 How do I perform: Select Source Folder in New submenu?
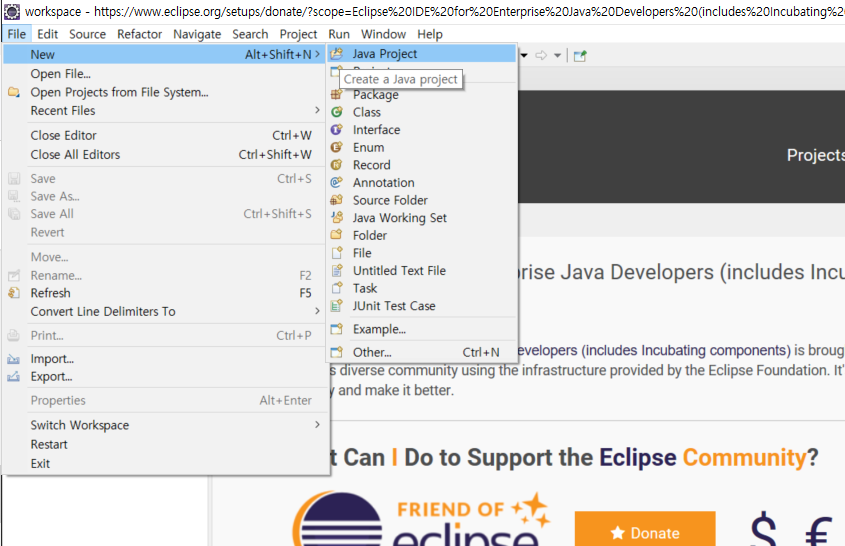click(421, 200)
